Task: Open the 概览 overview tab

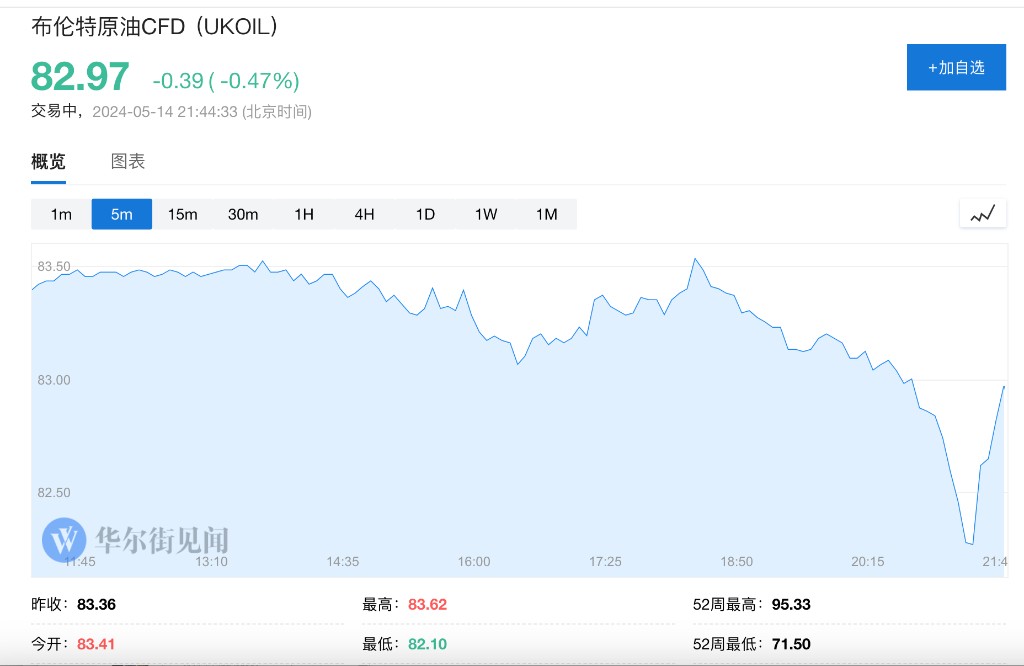Action: tap(48, 161)
